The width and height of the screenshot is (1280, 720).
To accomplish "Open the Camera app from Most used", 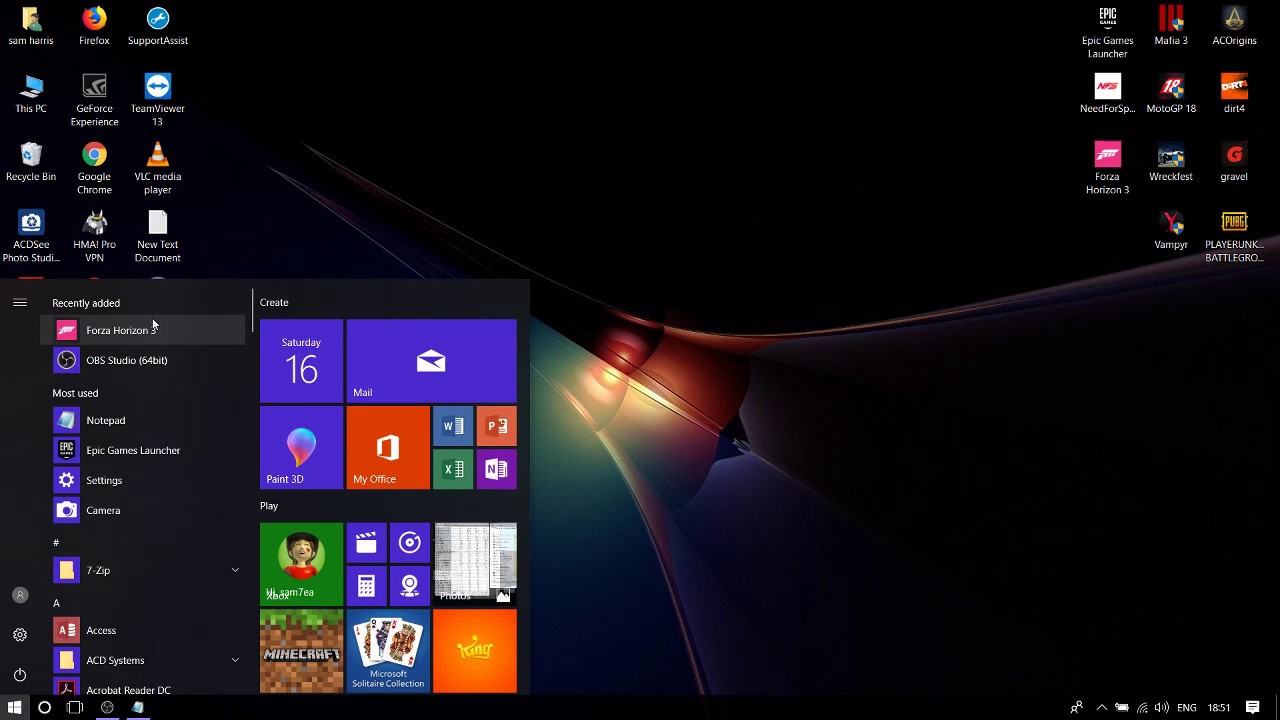I will click(104, 510).
